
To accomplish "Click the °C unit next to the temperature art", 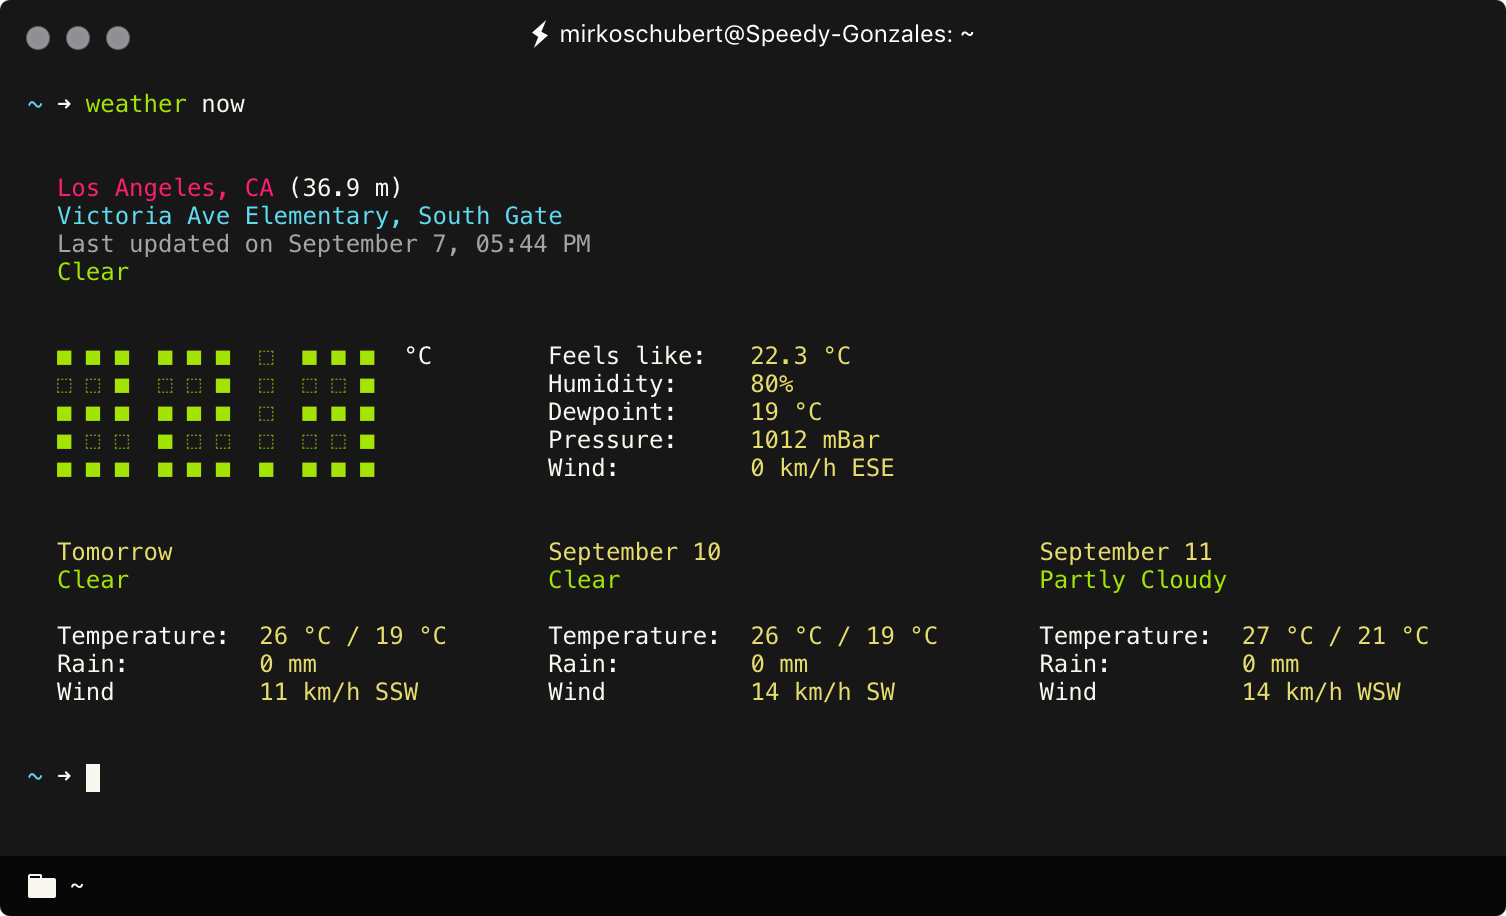I will (x=418, y=355).
